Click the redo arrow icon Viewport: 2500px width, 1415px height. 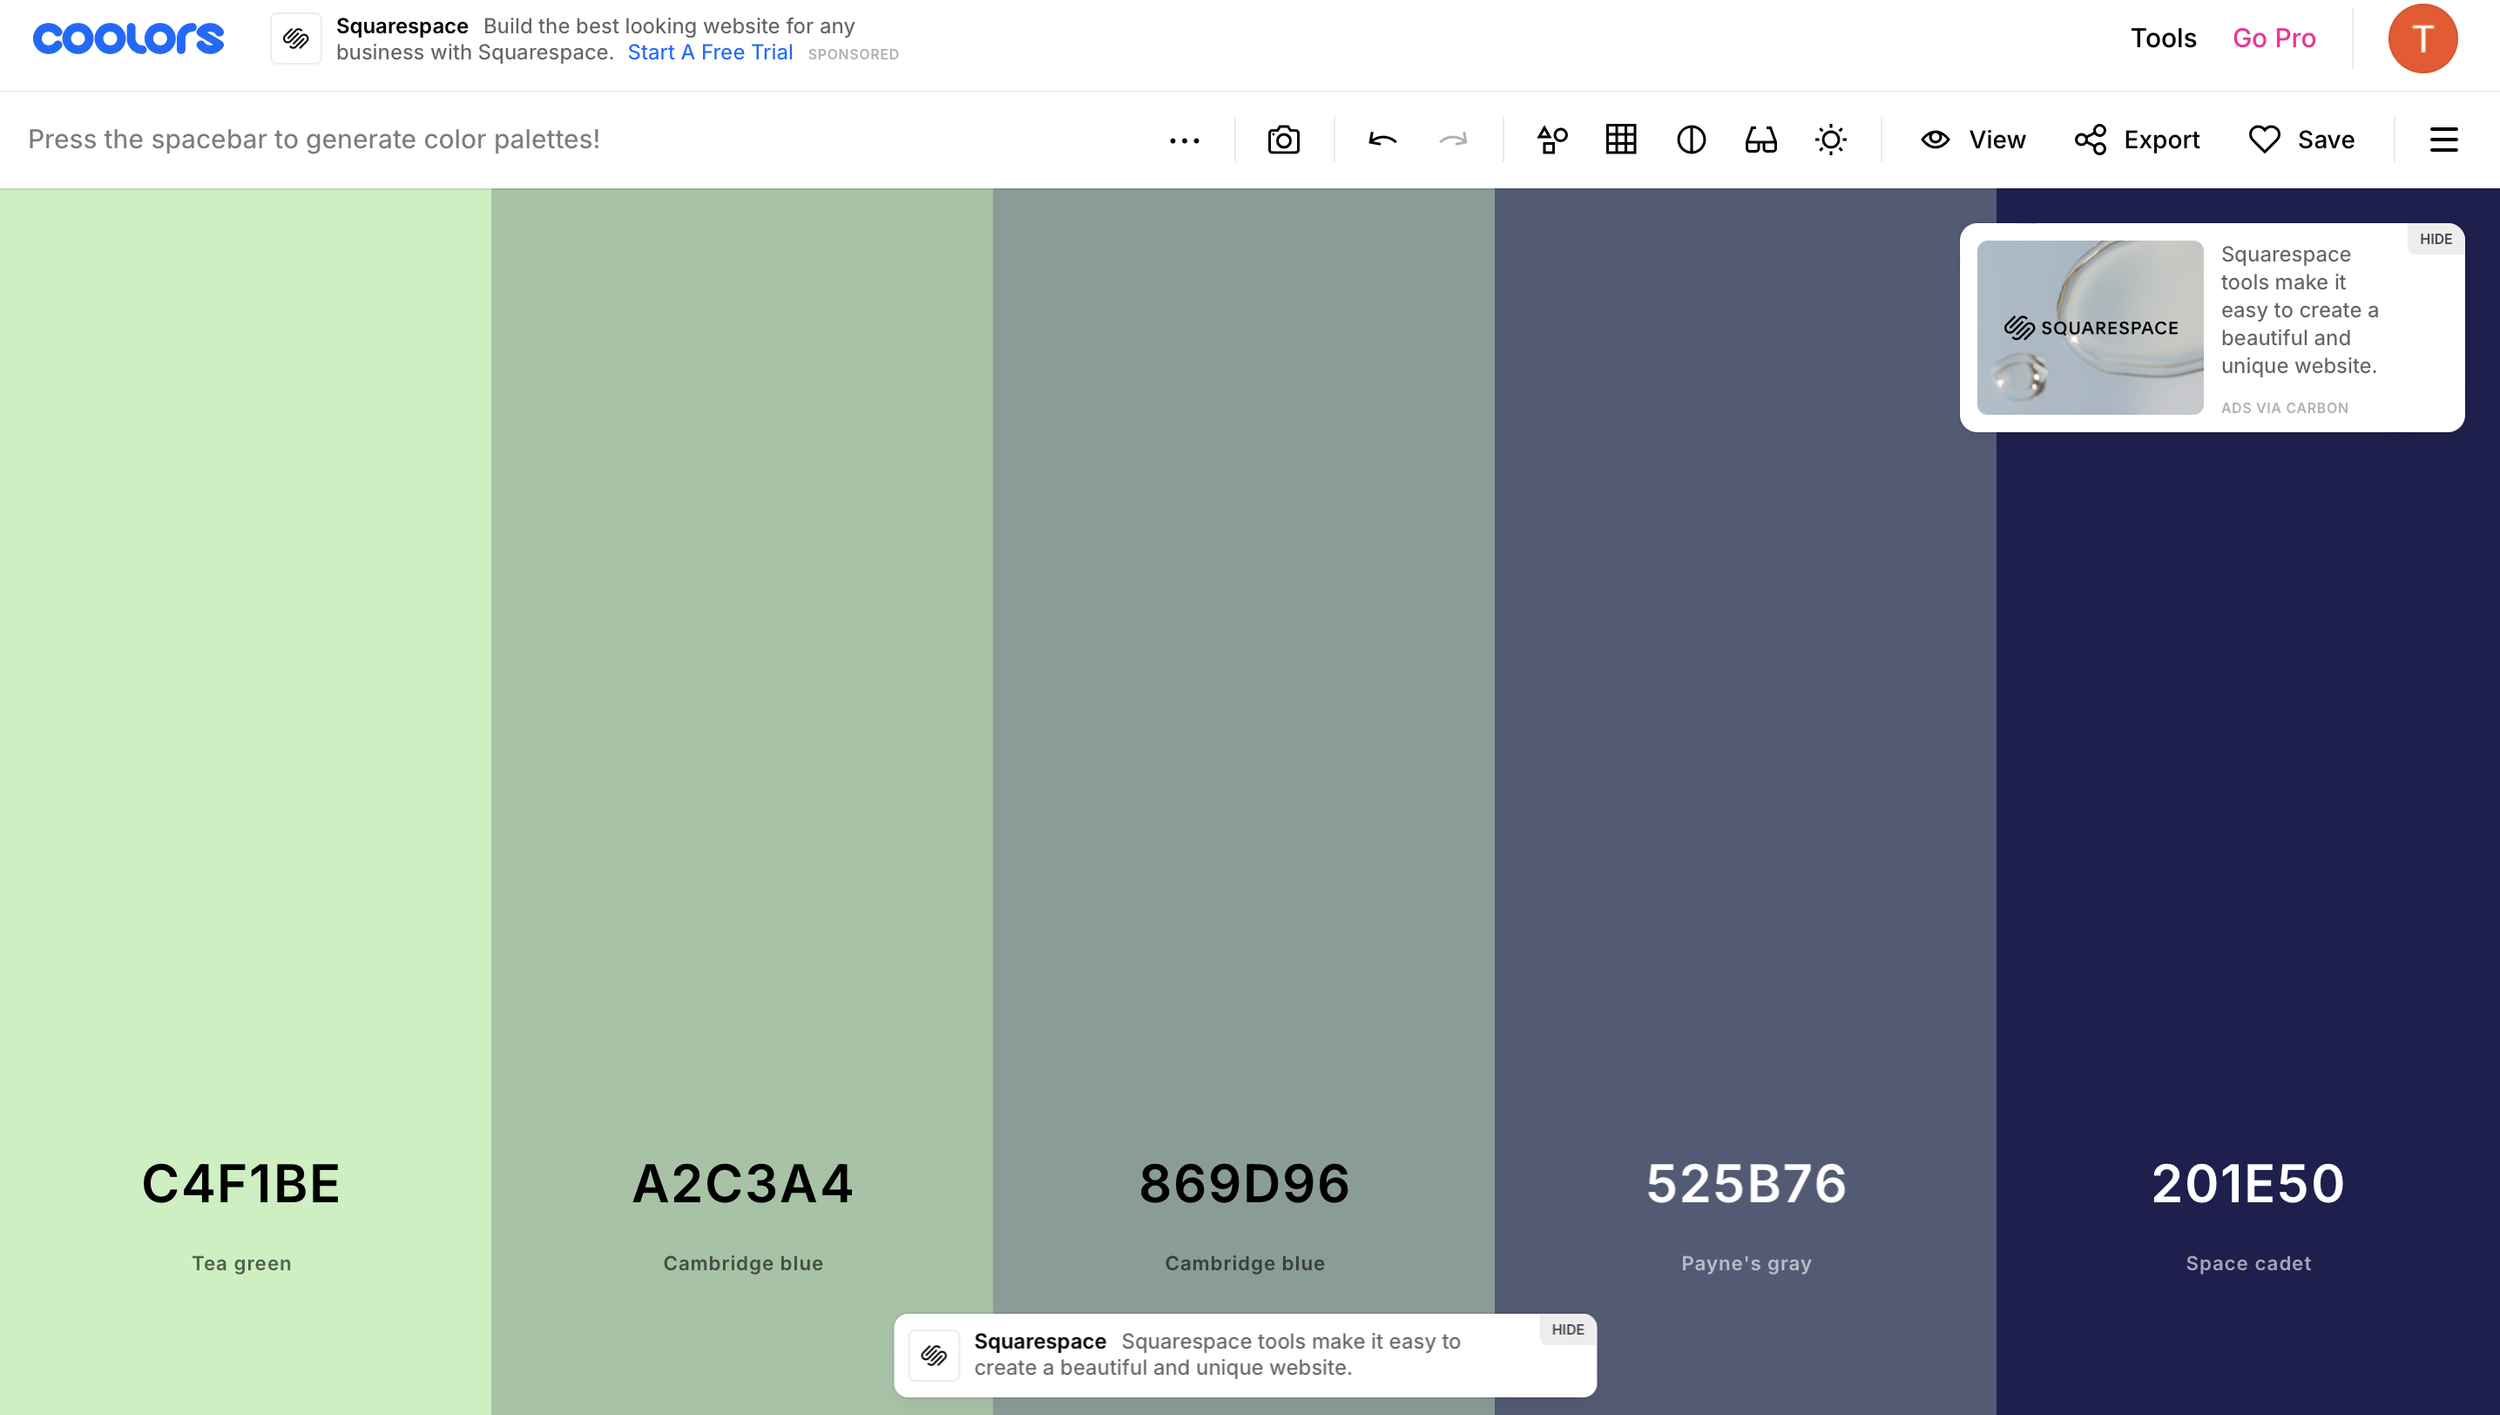[x=1453, y=140]
